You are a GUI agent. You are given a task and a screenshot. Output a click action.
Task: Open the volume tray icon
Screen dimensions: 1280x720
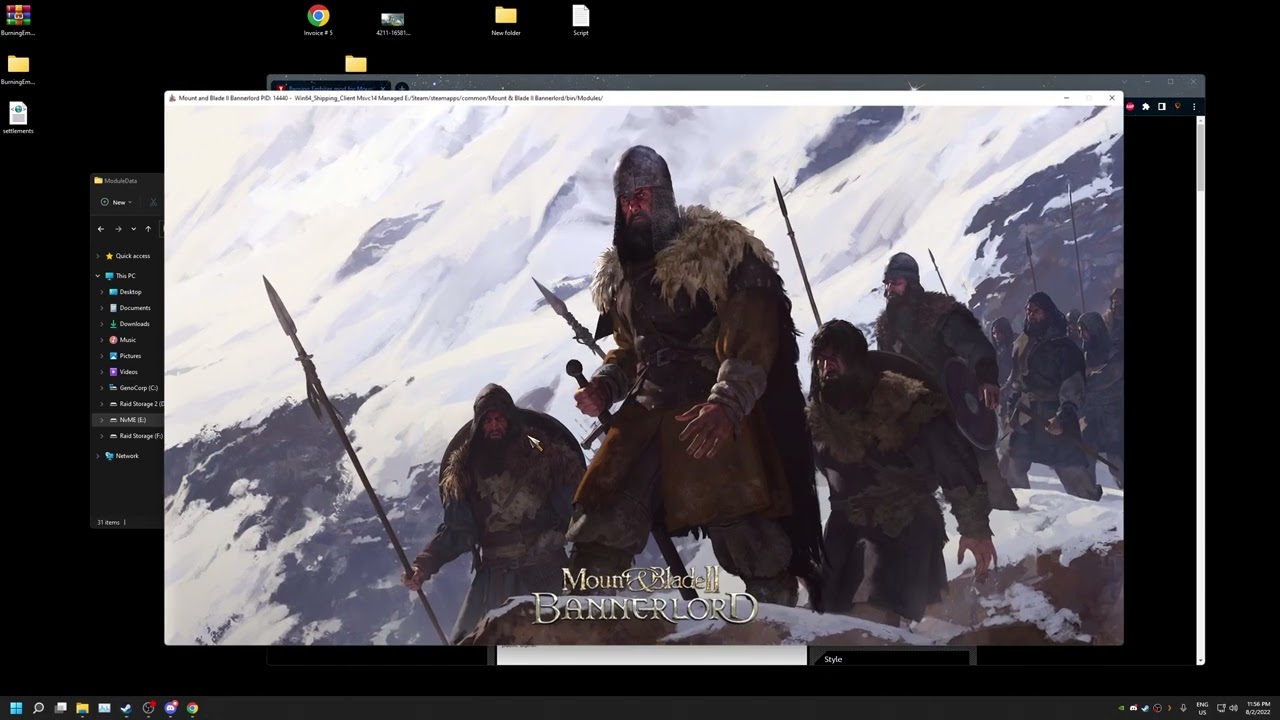point(1233,708)
